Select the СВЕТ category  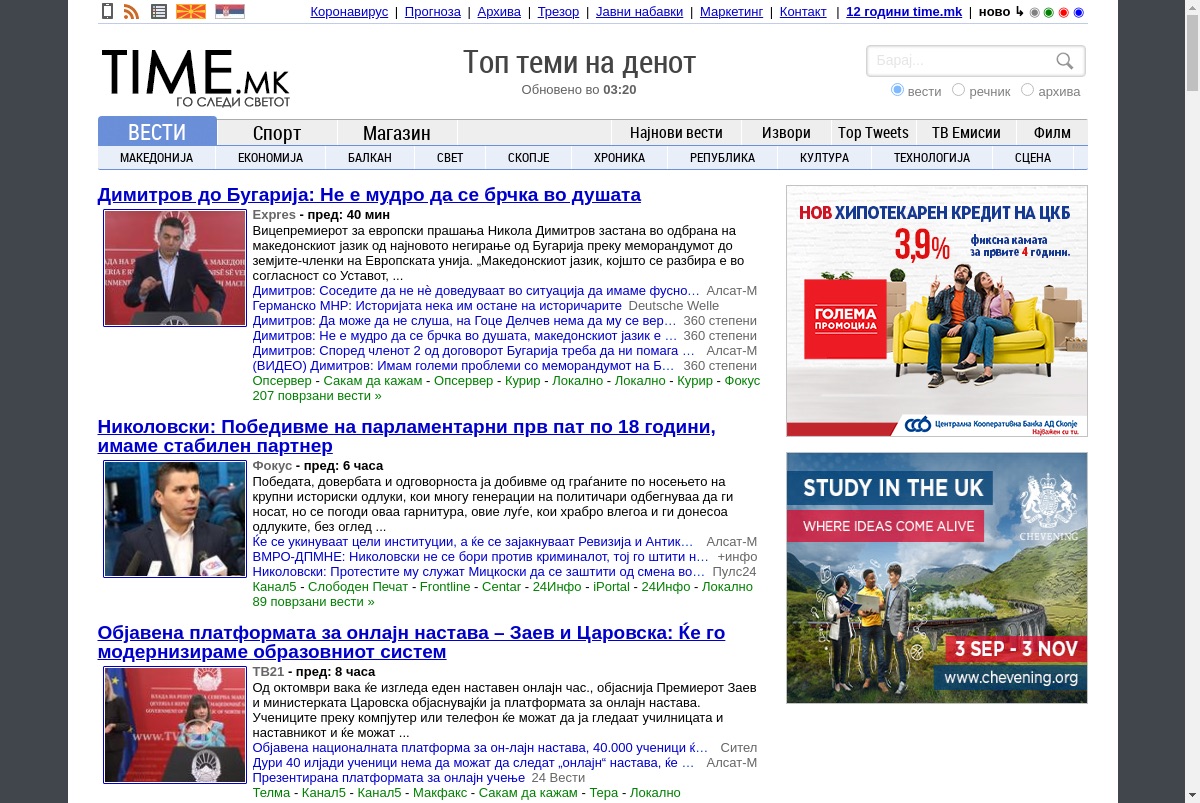click(450, 158)
